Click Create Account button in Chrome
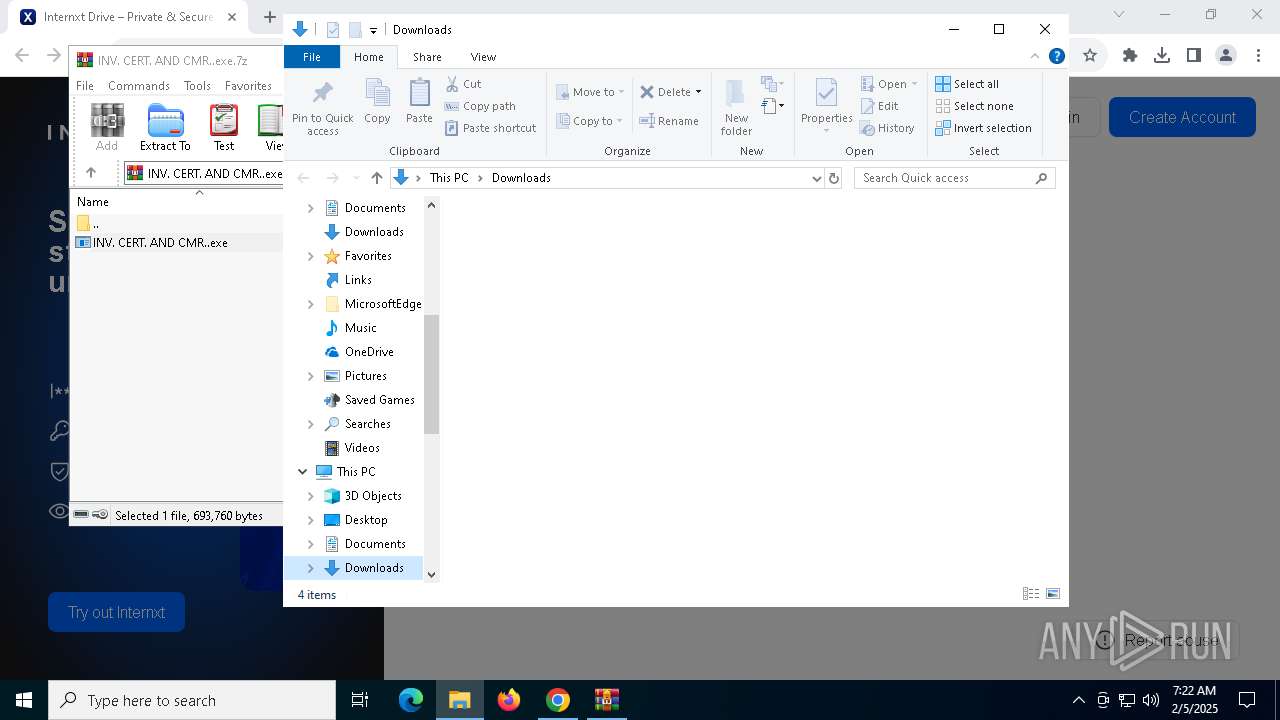The height and width of the screenshot is (720, 1280). (x=1182, y=117)
